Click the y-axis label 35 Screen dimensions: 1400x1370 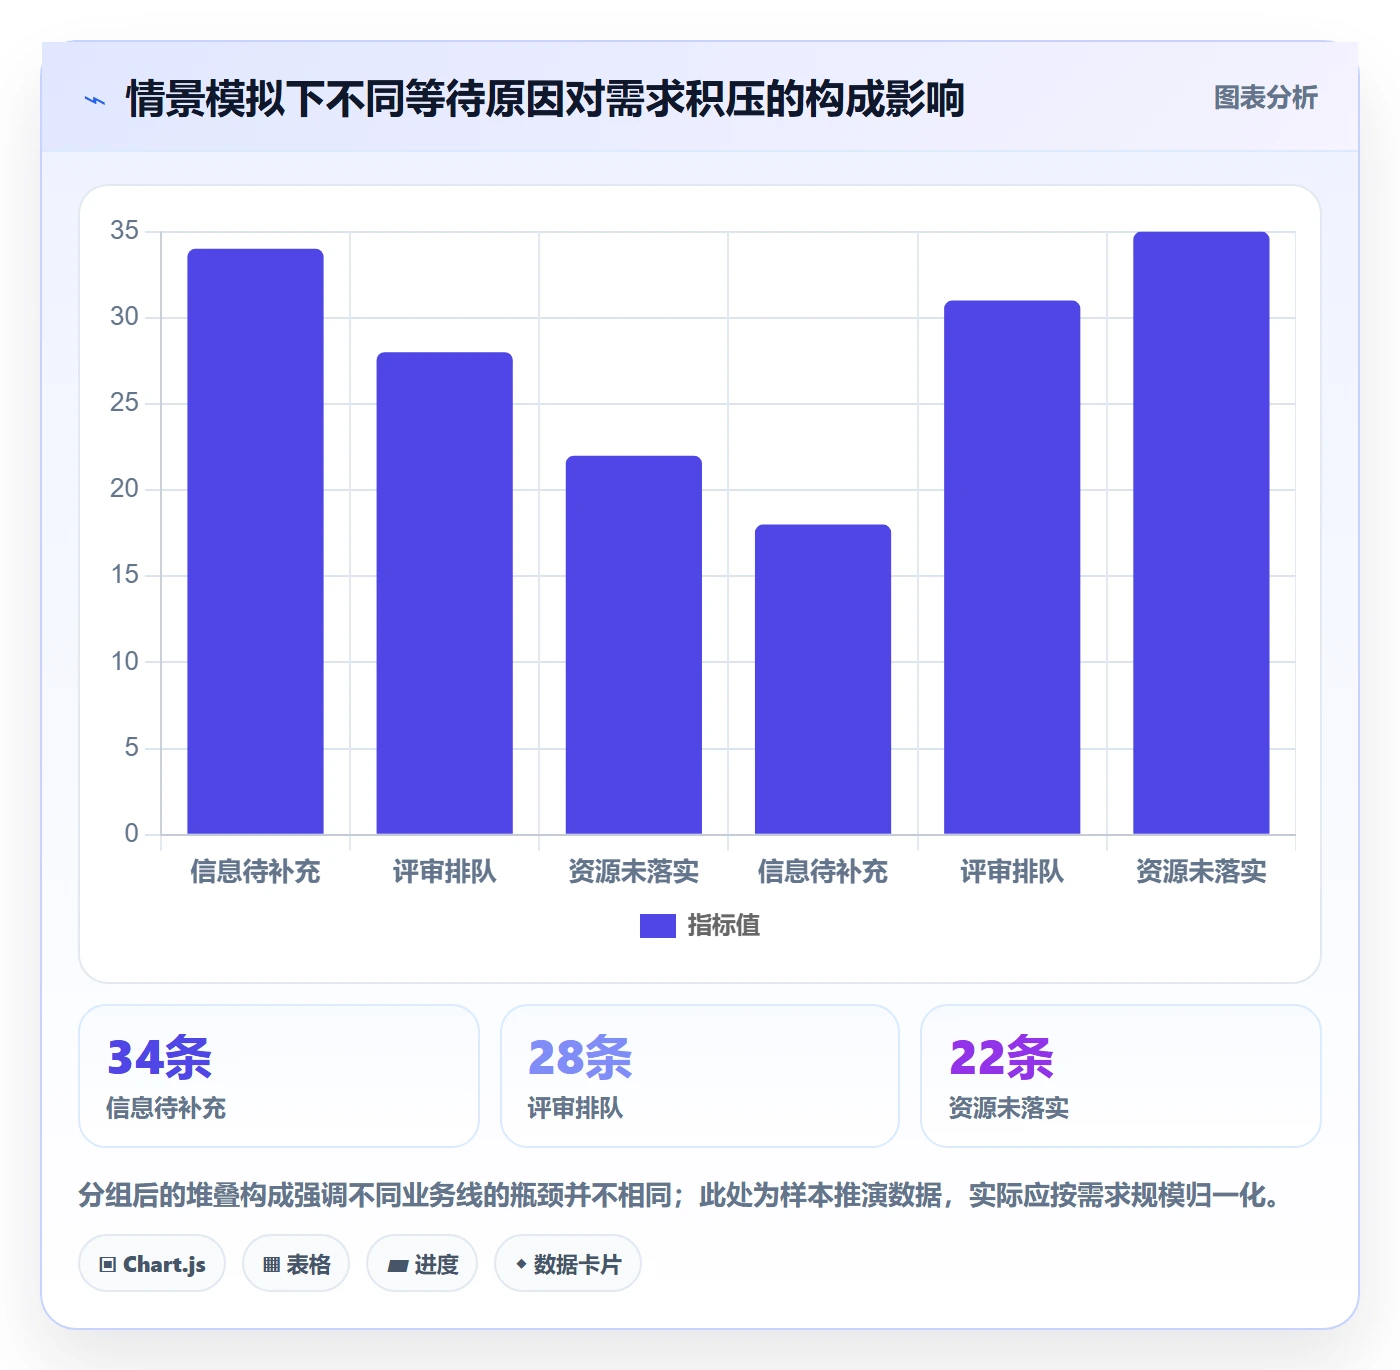pos(124,231)
